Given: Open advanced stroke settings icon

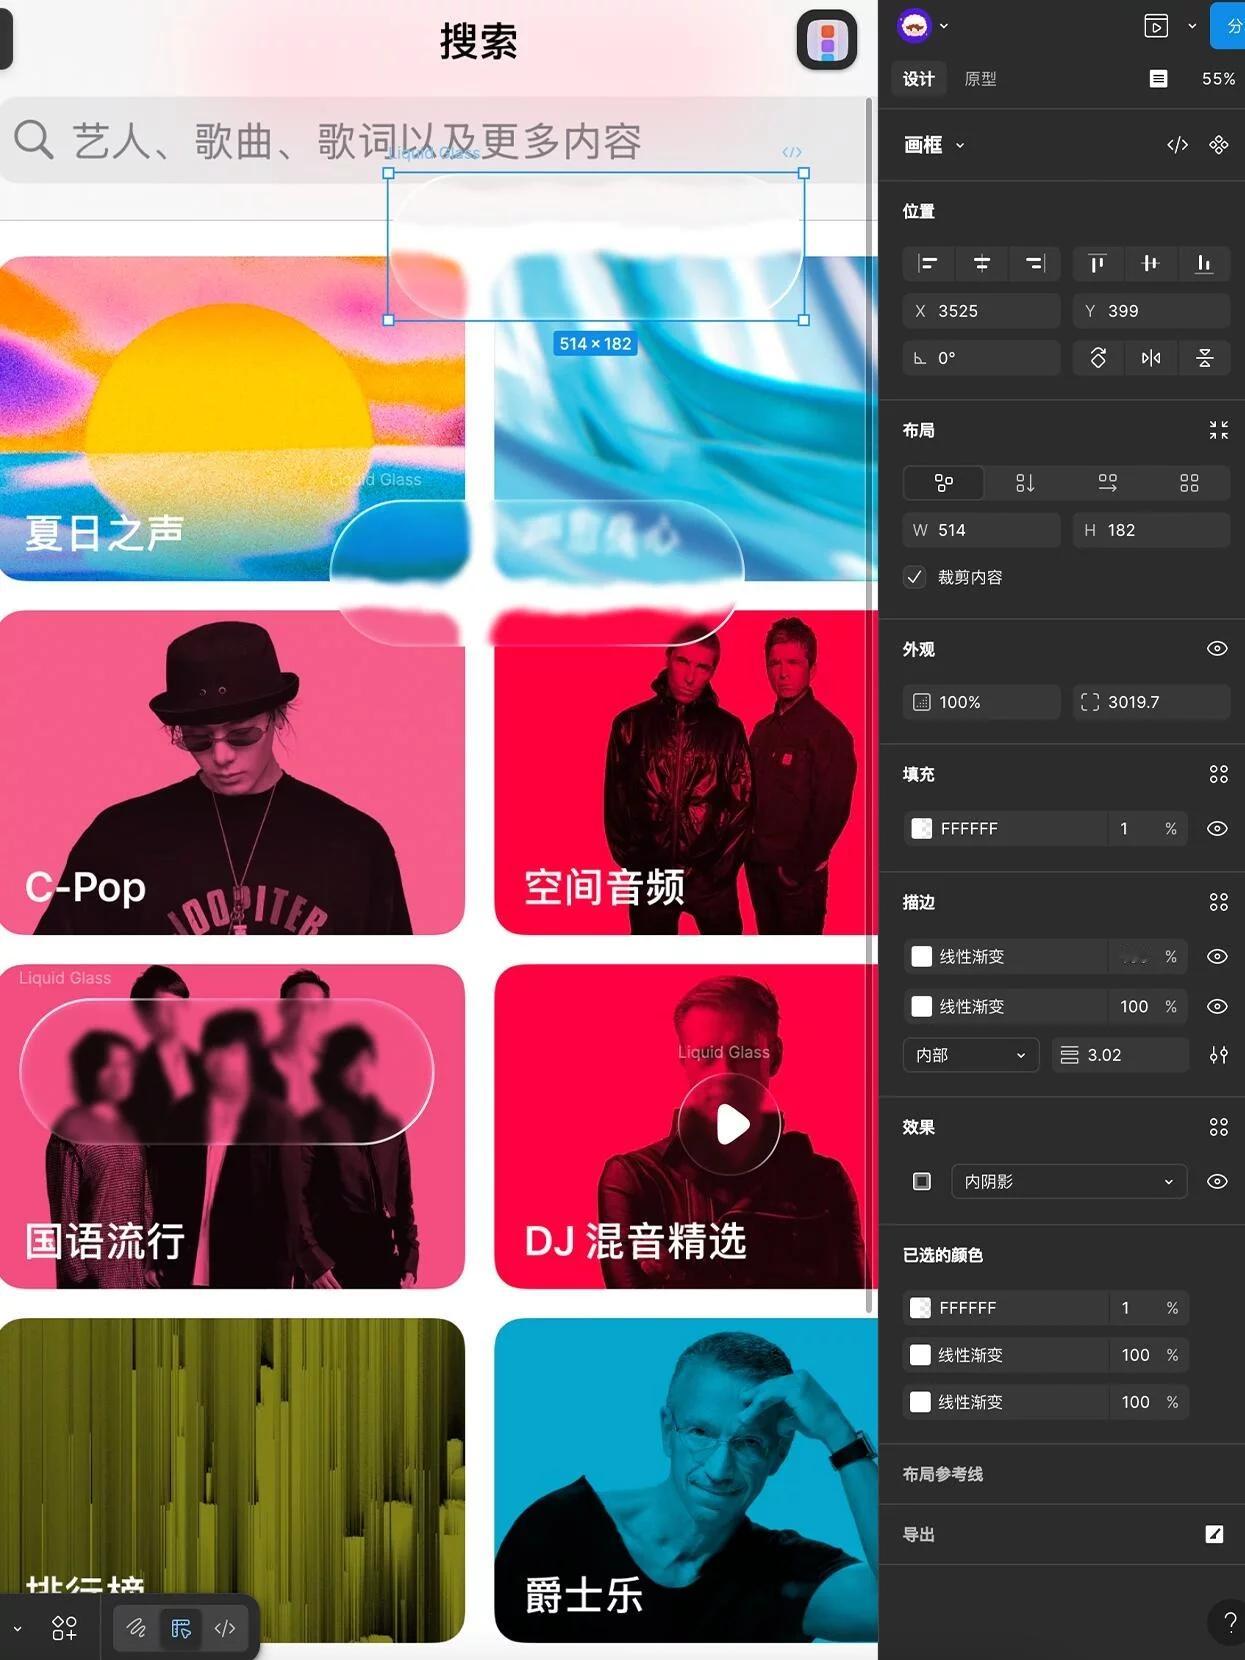Looking at the screenshot, I should [1218, 1055].
